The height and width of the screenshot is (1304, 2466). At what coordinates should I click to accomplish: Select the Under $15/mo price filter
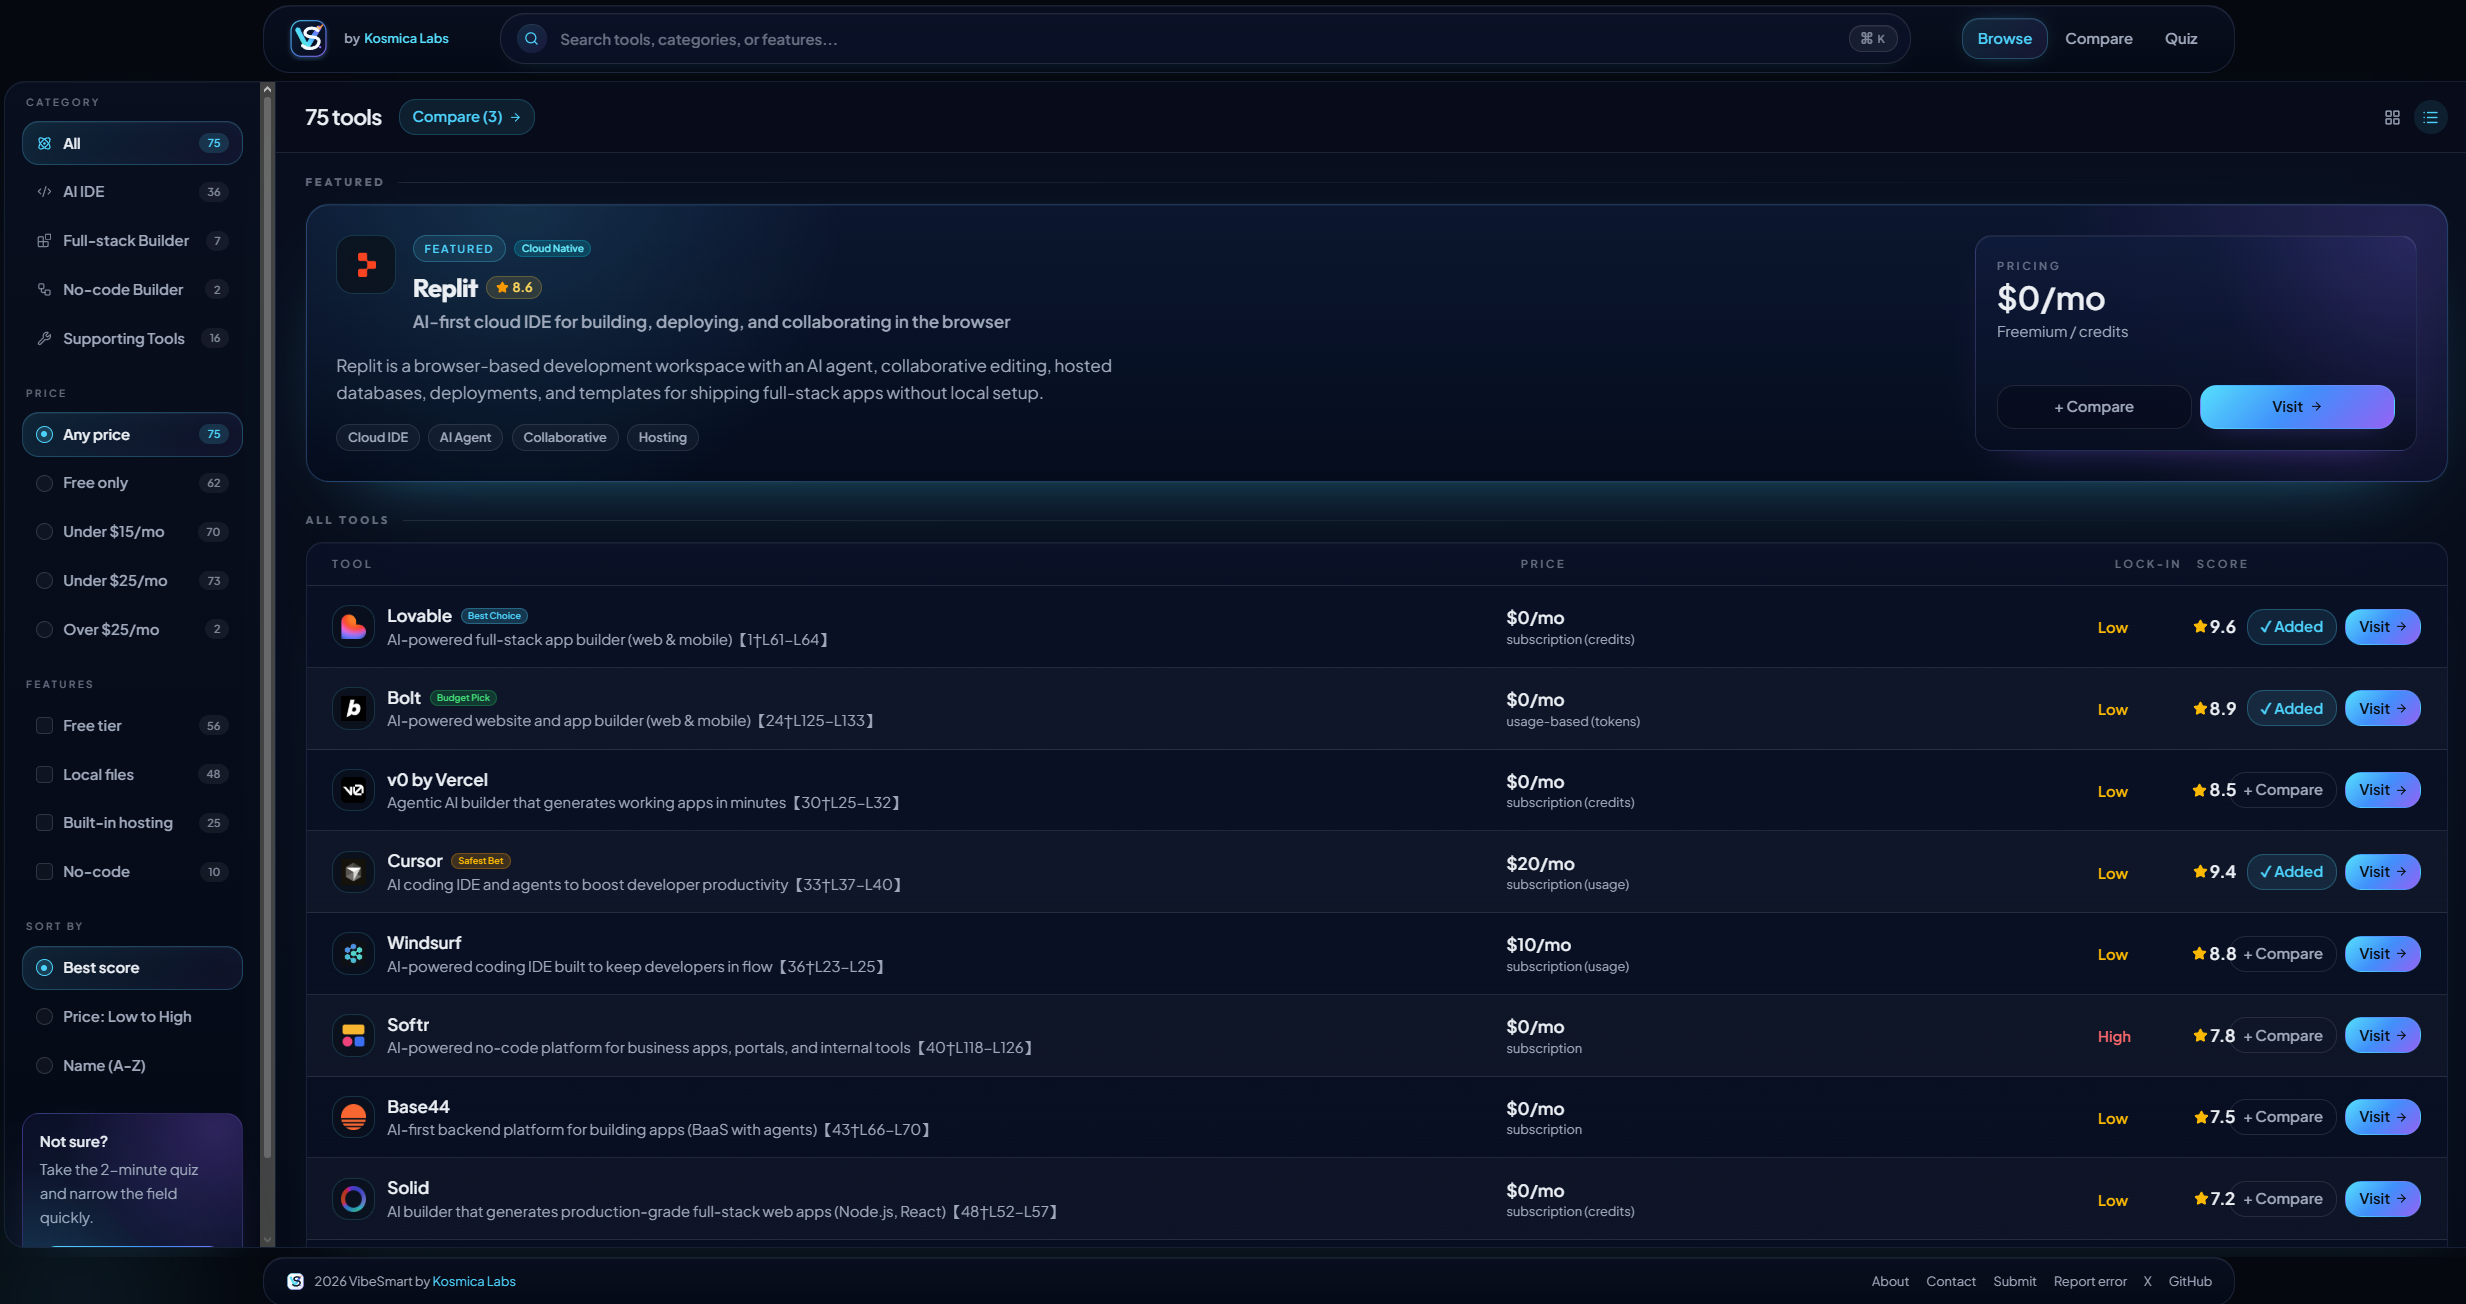(x=132, y=532)
